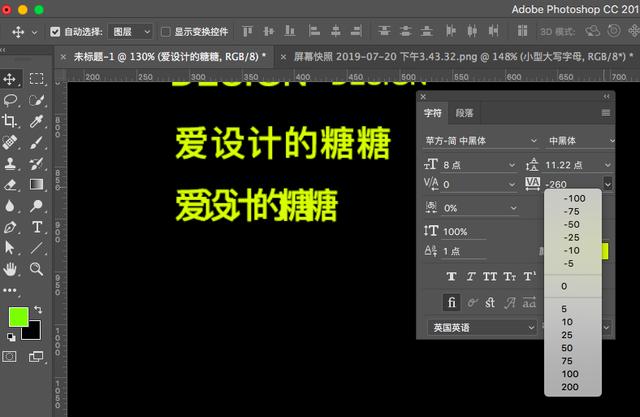Select the Eyedropper tool

36,121
